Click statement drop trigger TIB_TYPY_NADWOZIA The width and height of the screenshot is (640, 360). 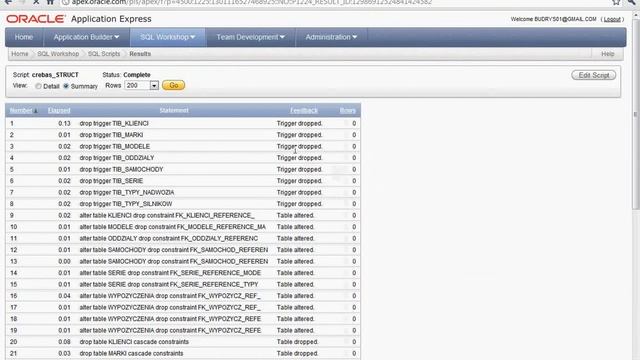tap(127, 192)
